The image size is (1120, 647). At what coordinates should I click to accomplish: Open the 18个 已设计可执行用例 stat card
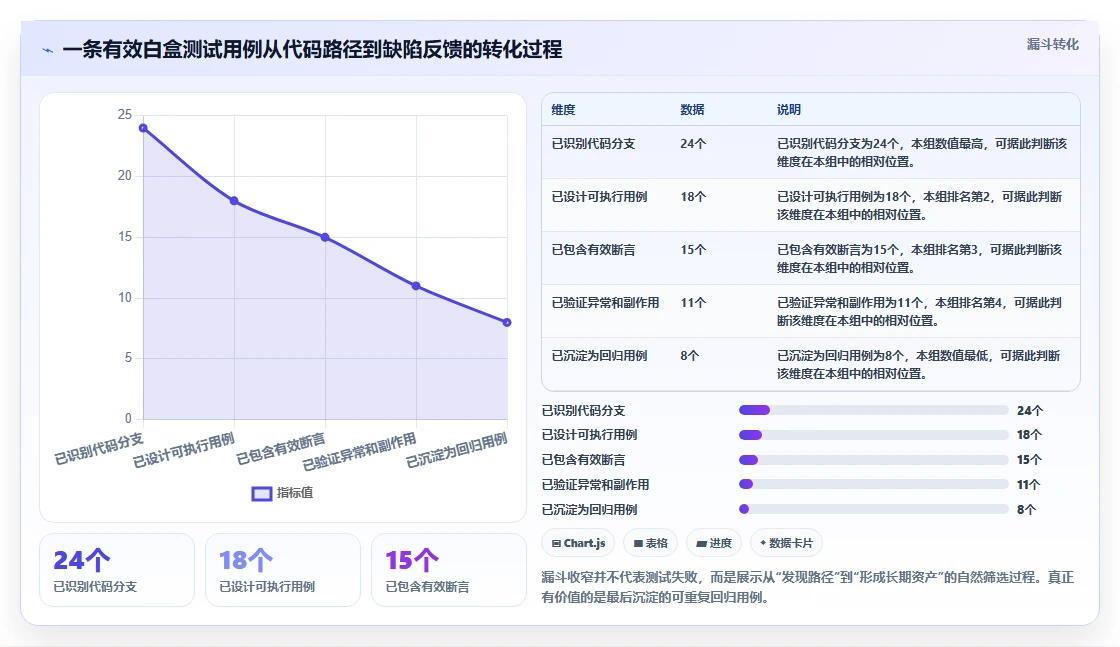pyautogui.click(x=283, y=570)
